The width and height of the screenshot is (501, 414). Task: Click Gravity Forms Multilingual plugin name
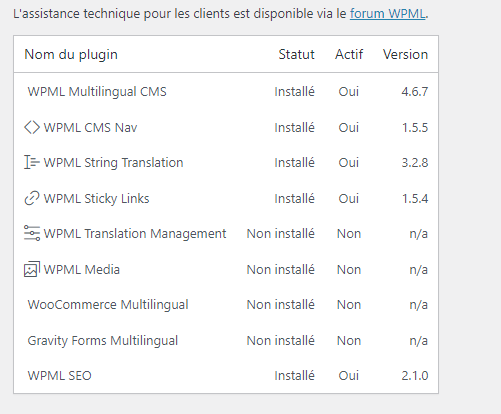pos(103,341)
